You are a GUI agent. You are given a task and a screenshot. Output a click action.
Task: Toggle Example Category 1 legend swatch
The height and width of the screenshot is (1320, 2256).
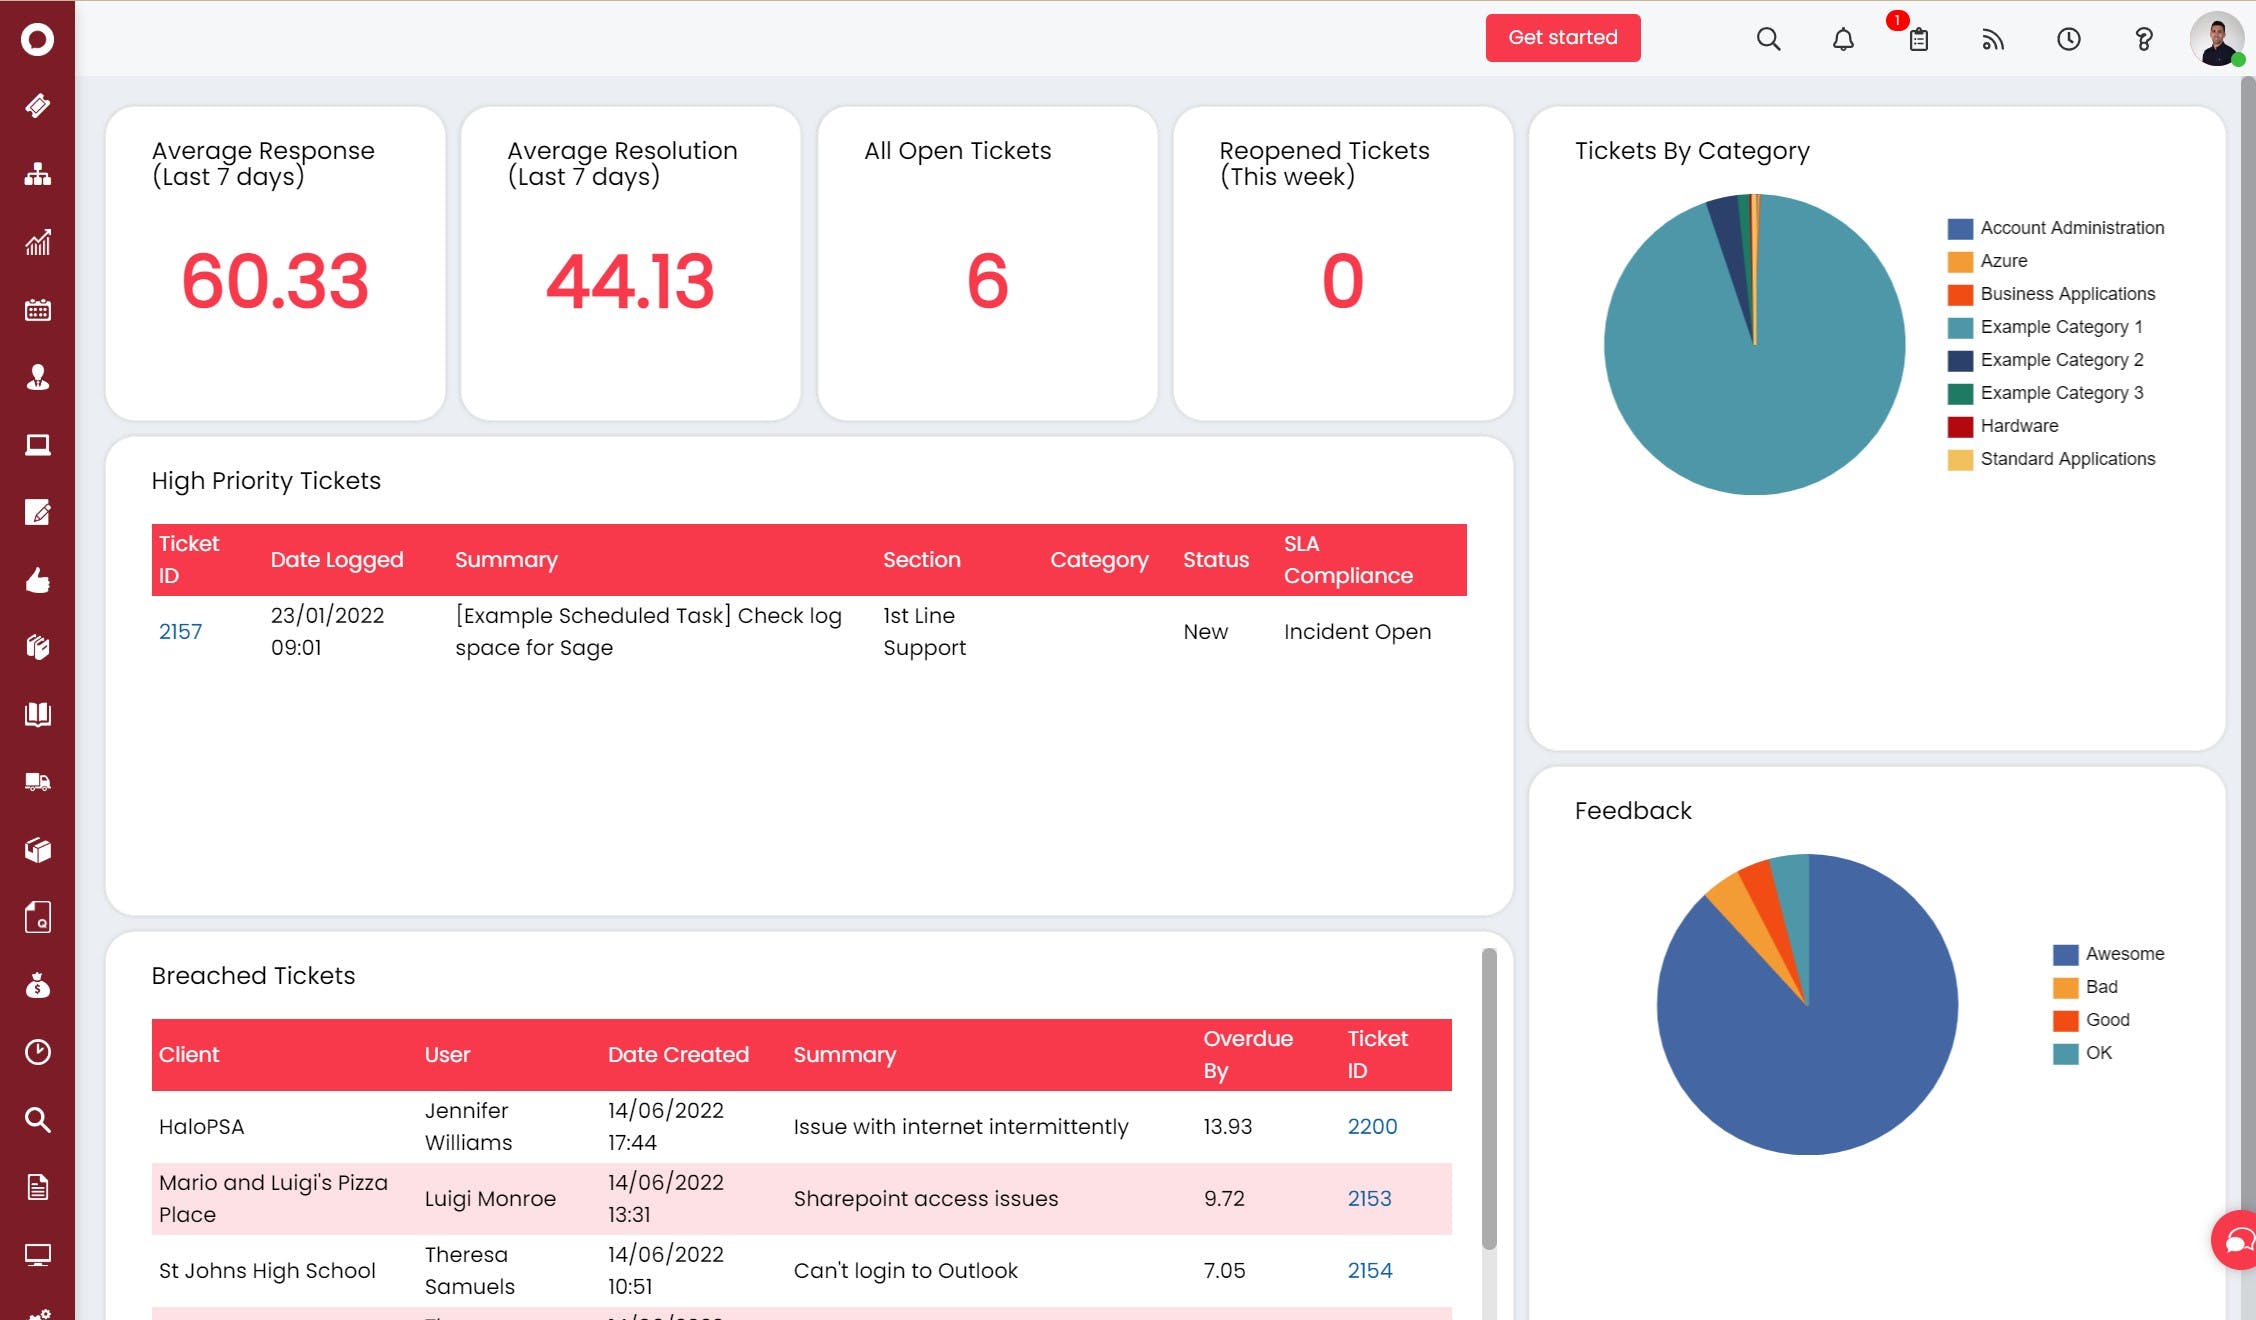(x=1960, y=327)
